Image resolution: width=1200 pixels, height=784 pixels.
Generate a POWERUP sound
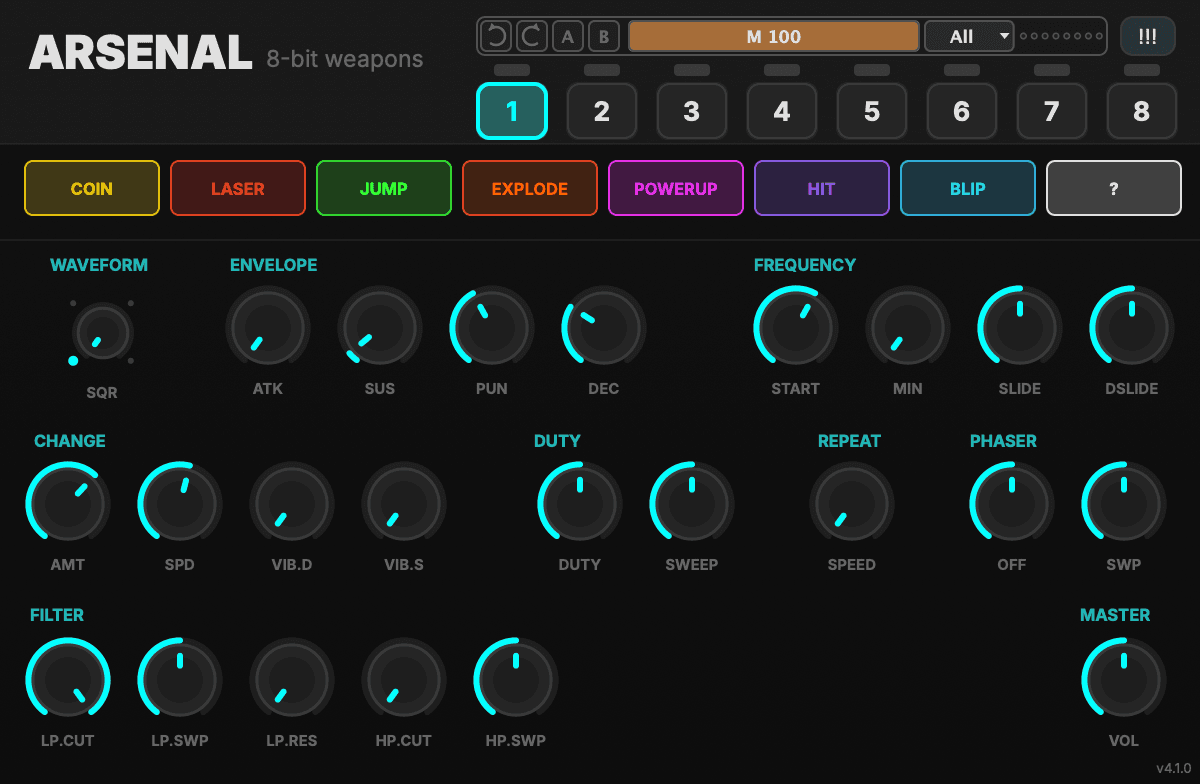(676, 188)
